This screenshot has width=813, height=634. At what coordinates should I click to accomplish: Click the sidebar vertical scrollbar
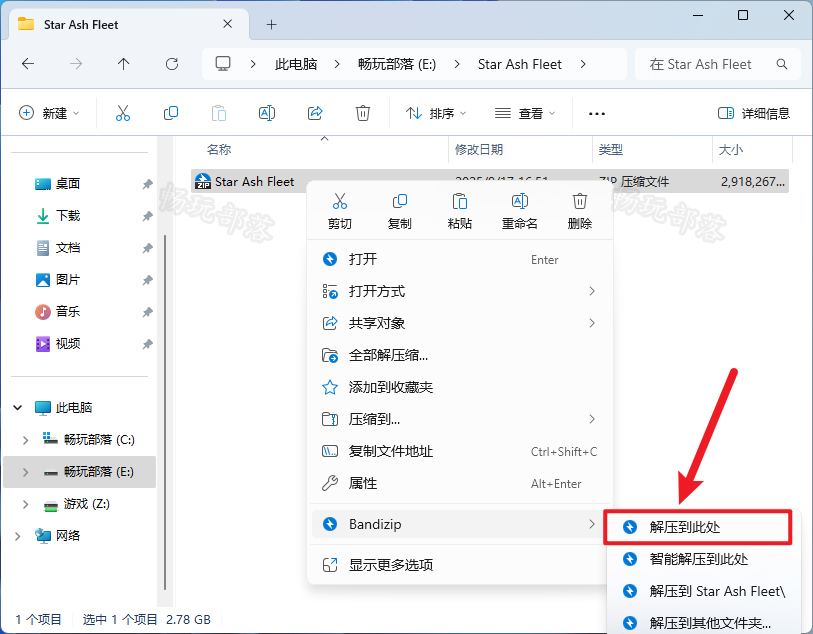coord(164,412)
